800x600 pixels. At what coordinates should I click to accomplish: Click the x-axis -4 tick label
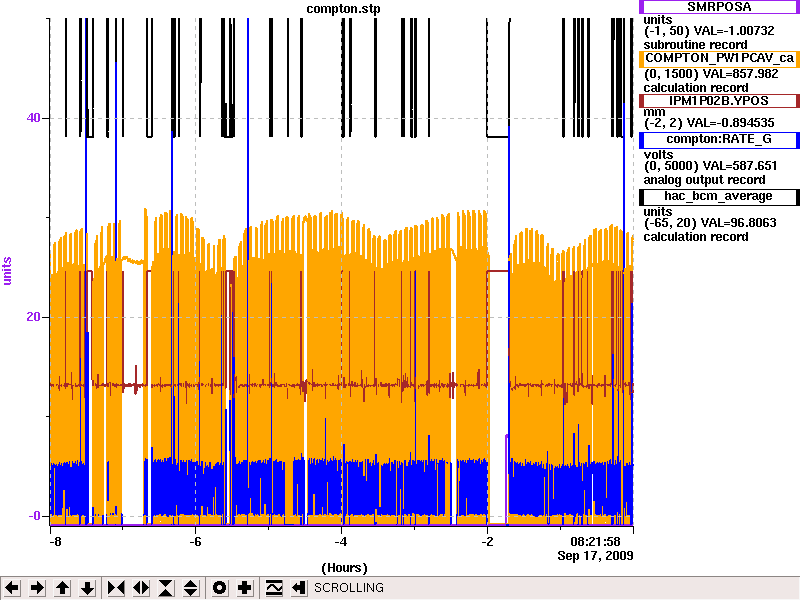click(341, 542)
